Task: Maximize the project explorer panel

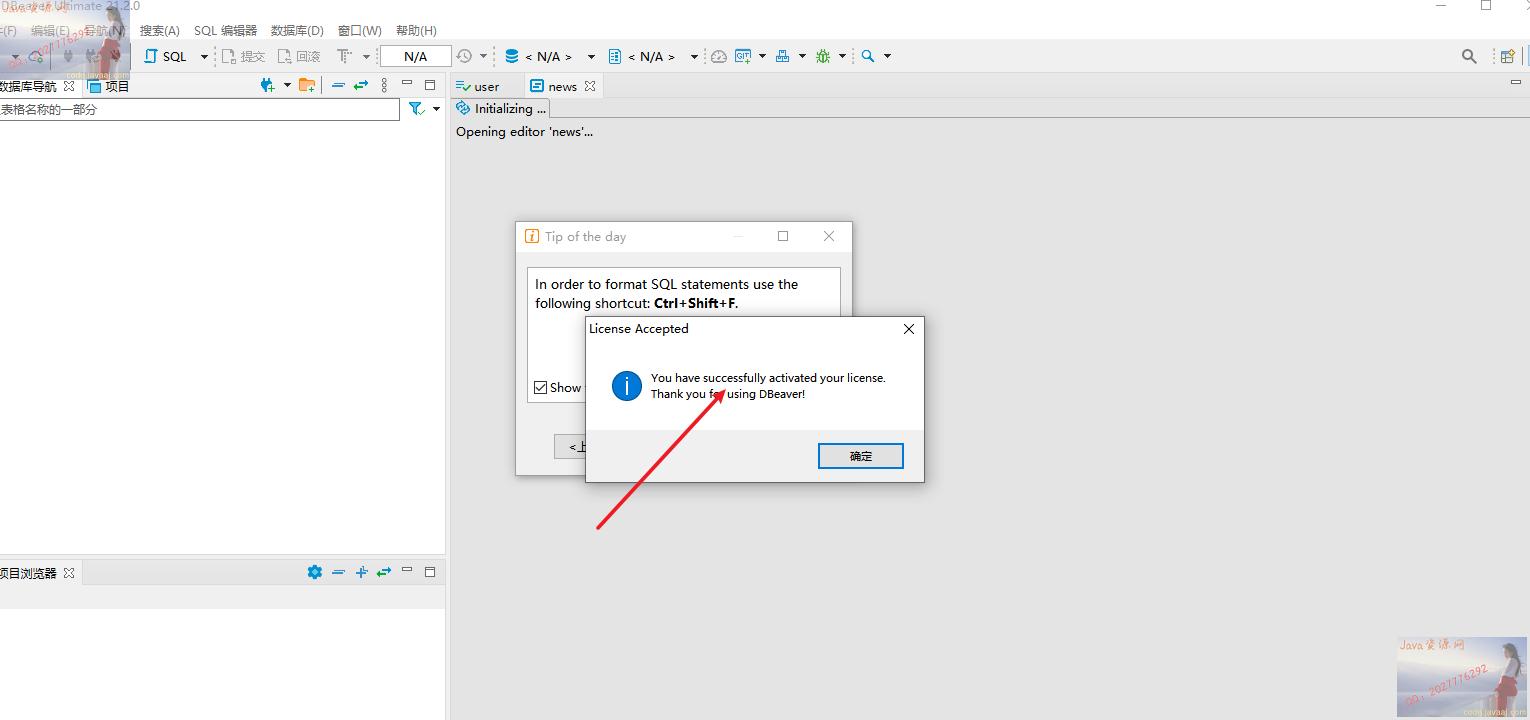Action: point(430,572)
